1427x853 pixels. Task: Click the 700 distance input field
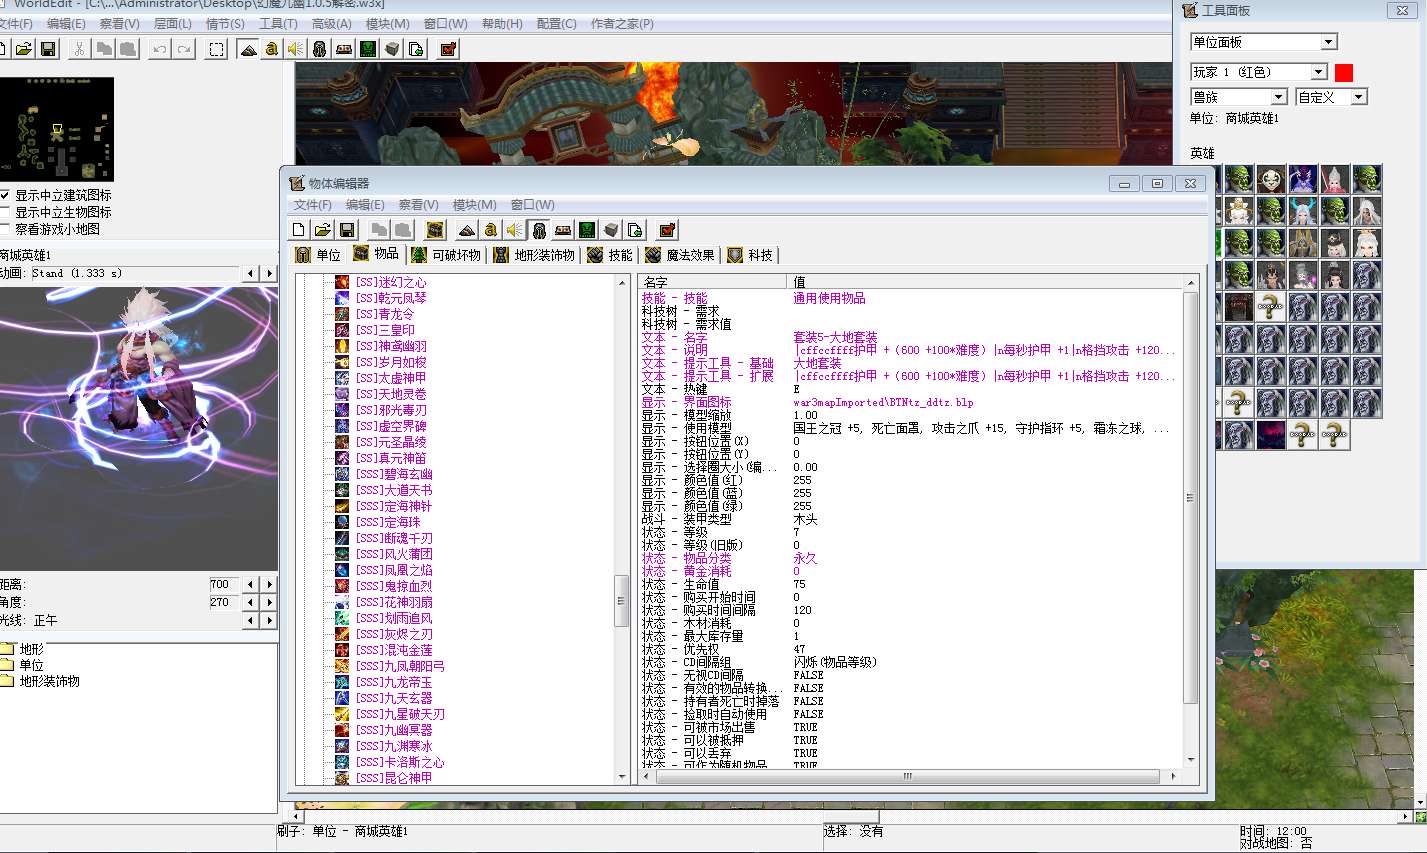point(225,584)
